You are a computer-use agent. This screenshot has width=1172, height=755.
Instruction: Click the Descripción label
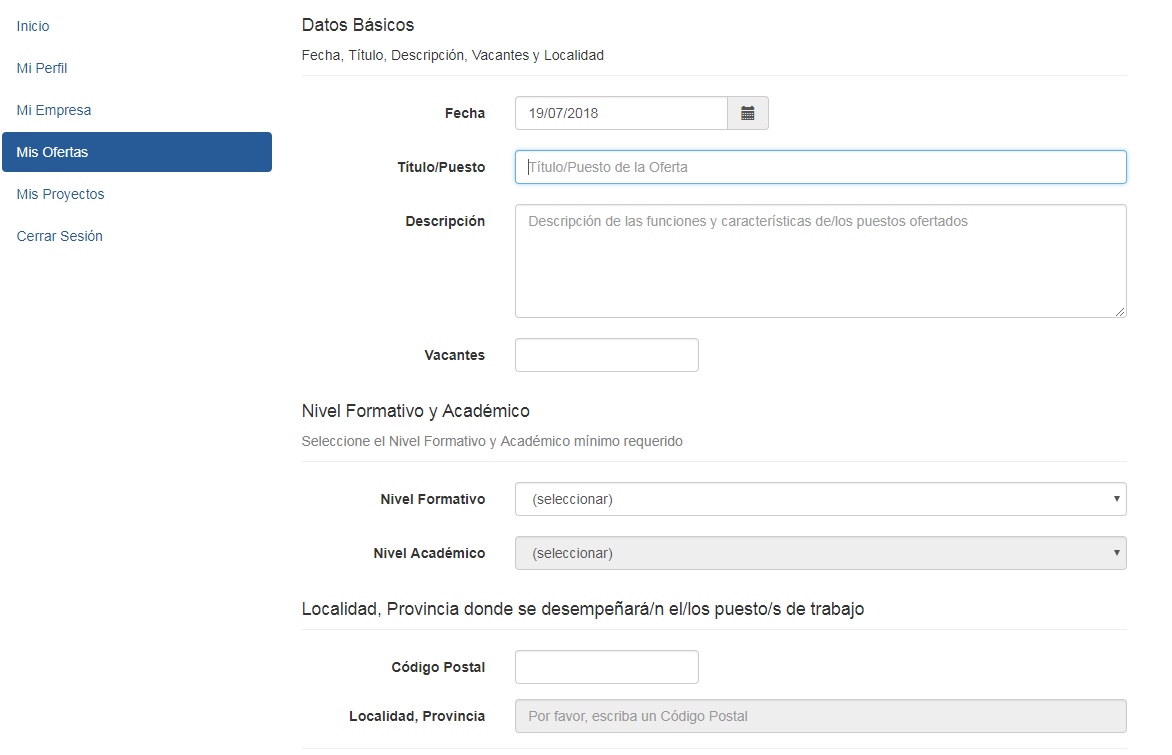[x=445, y=221]
